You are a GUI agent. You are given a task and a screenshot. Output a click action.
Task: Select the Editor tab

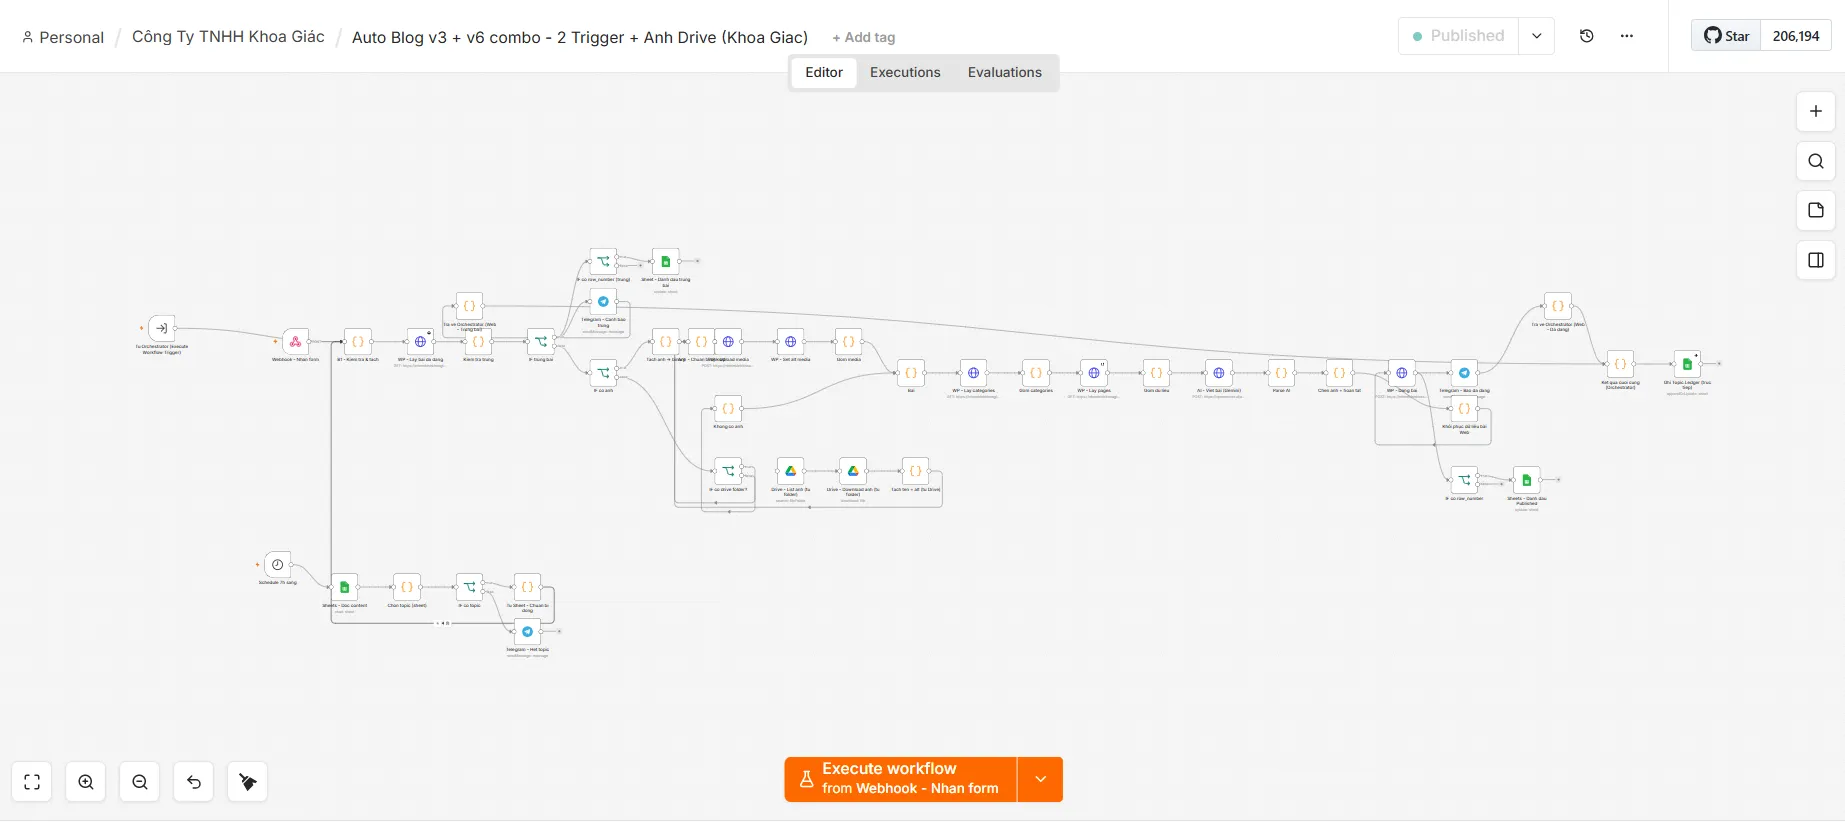824,72
